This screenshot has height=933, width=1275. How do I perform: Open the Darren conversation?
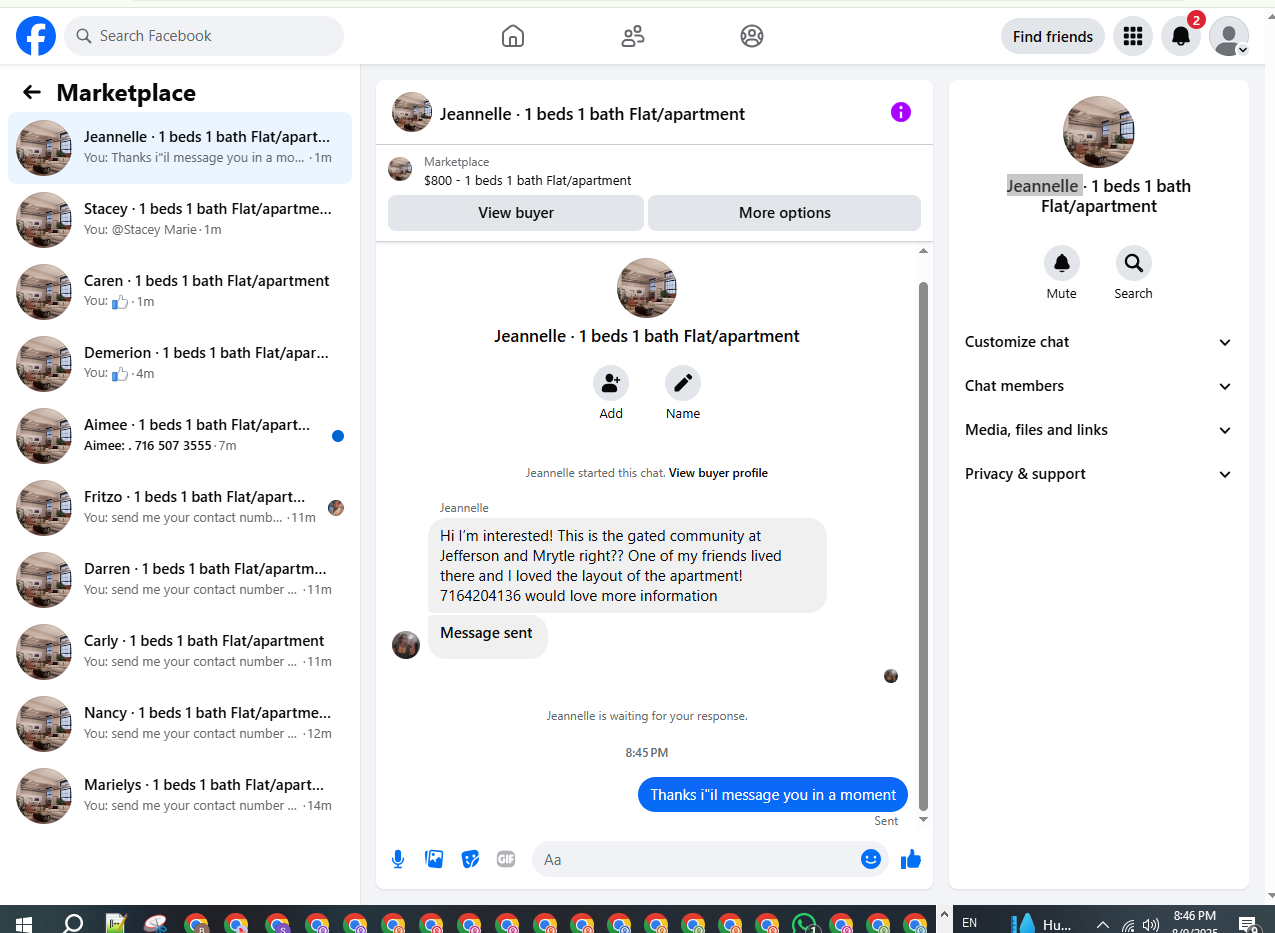tap(180, 580)
